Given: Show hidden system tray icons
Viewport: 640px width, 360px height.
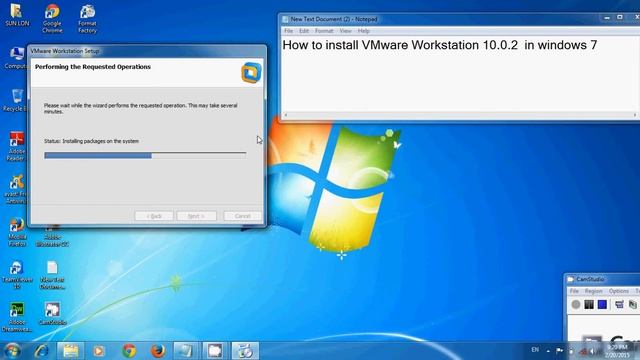Looking at the screenshot, I should 548,351.
